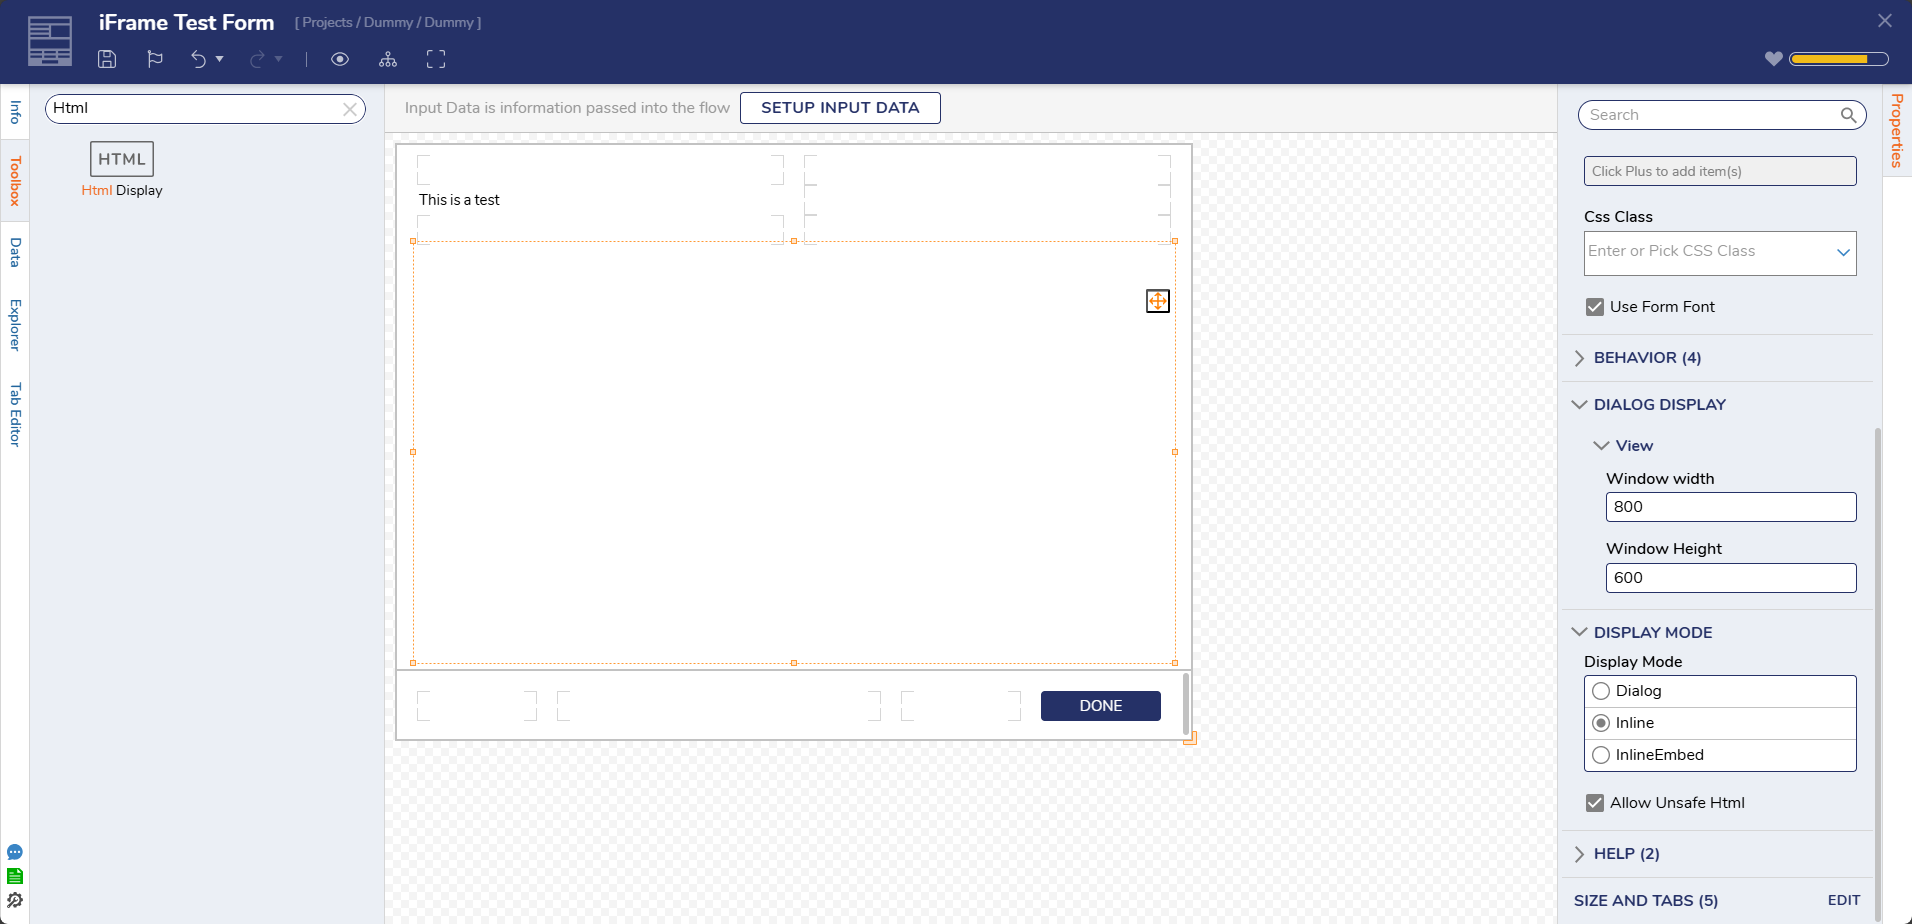Click the Undo arrow icon
Image resolution: width=1912 pixels, height=924 pixels.
click(x=198, y=59)
